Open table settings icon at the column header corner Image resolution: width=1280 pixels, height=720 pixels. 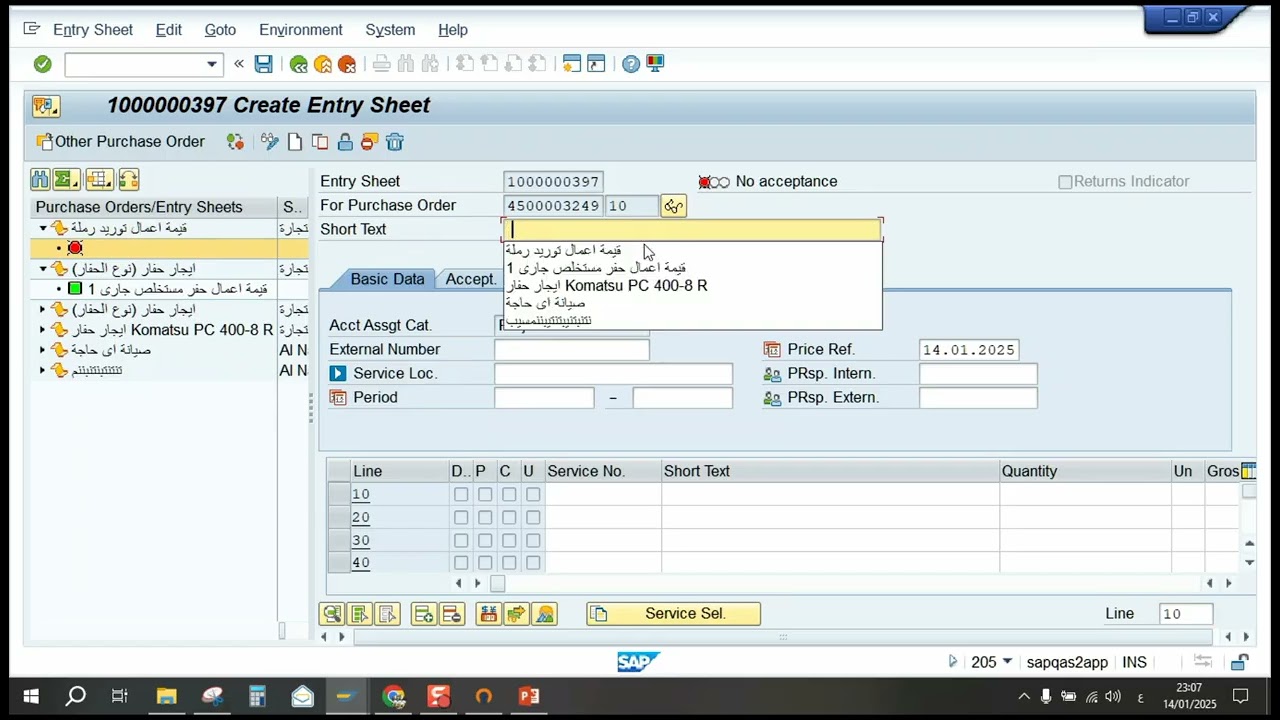click(x=1248, y=471)
